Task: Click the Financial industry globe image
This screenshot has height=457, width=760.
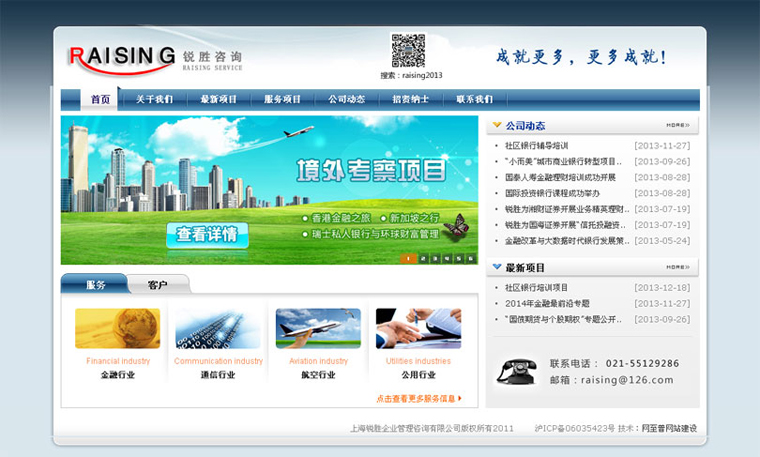Action: click(117, 328)
